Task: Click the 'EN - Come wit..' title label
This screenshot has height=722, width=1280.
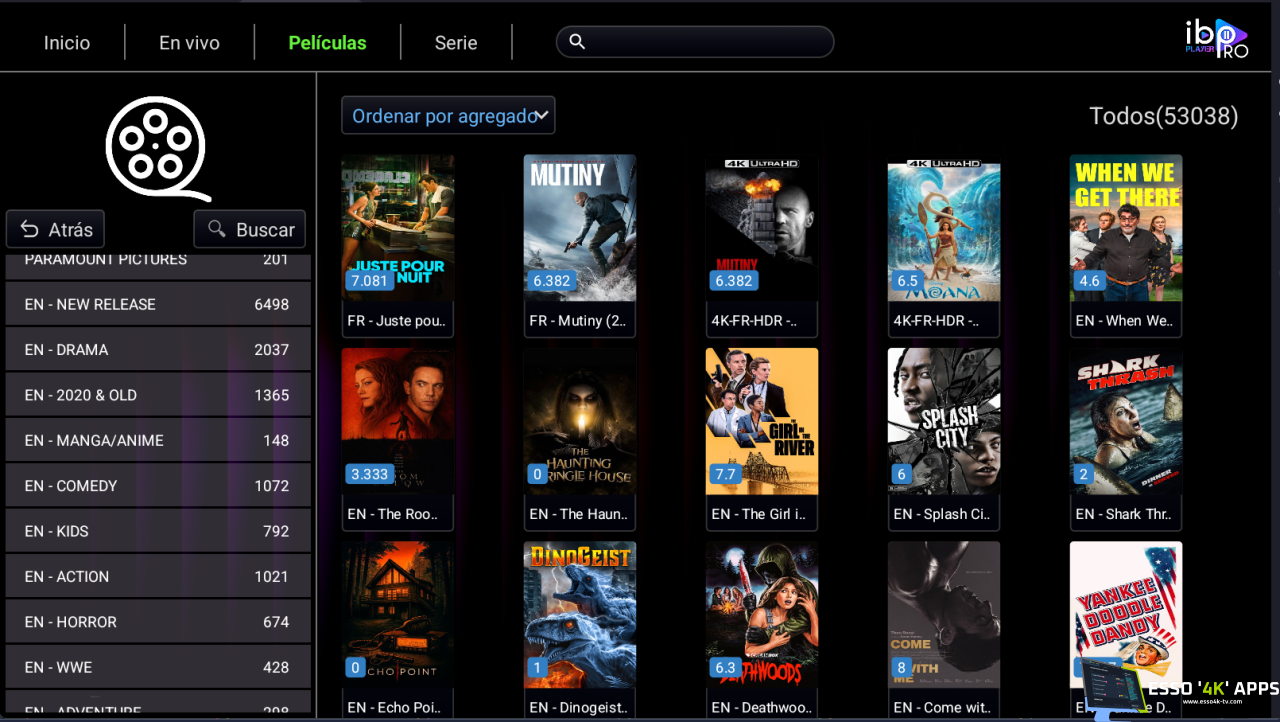Action: pos(944,707)
